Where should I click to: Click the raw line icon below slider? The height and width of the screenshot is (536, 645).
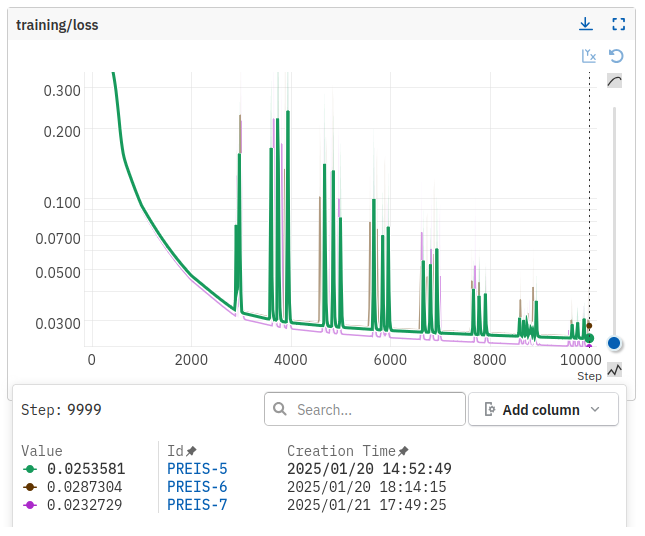tap(614, 369)
